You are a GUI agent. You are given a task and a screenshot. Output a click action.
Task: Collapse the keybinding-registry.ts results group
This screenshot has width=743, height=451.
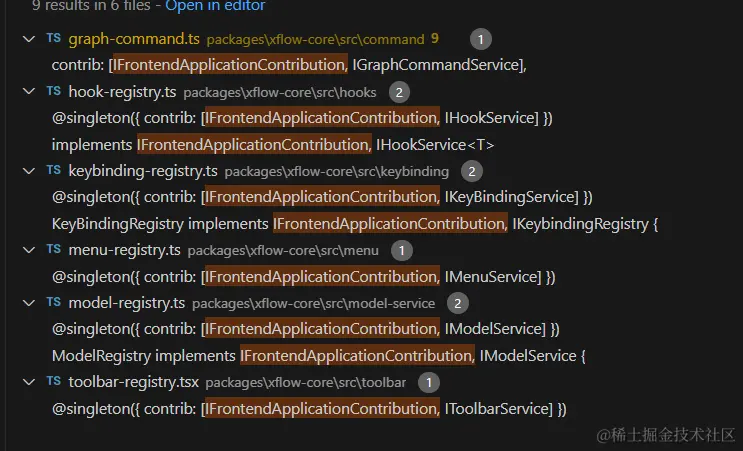click(x=29, y=171)
